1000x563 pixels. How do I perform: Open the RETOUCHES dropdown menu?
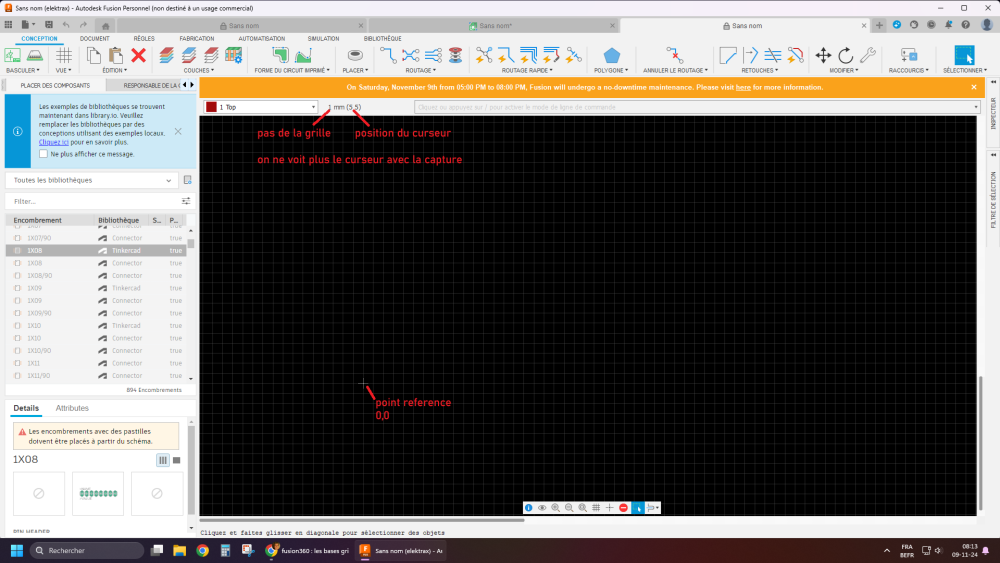760,70
